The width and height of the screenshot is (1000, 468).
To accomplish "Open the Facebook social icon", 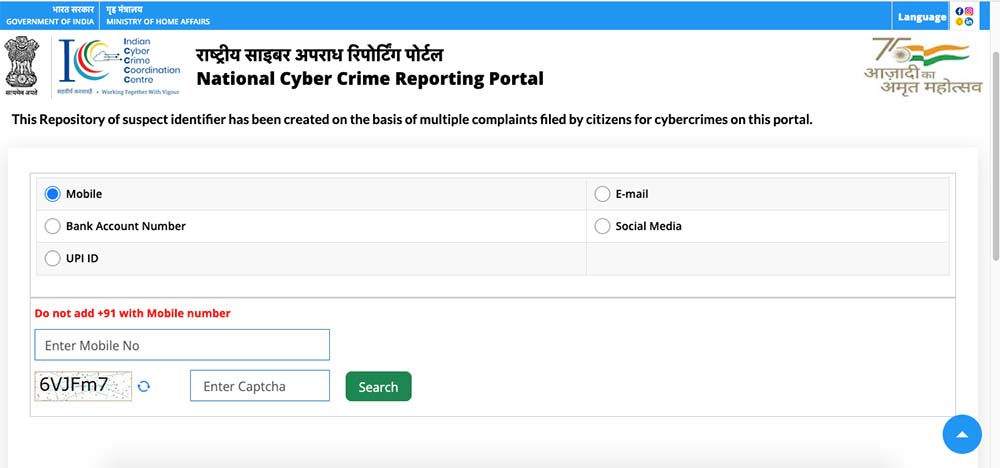I will [x=959, y=11].
